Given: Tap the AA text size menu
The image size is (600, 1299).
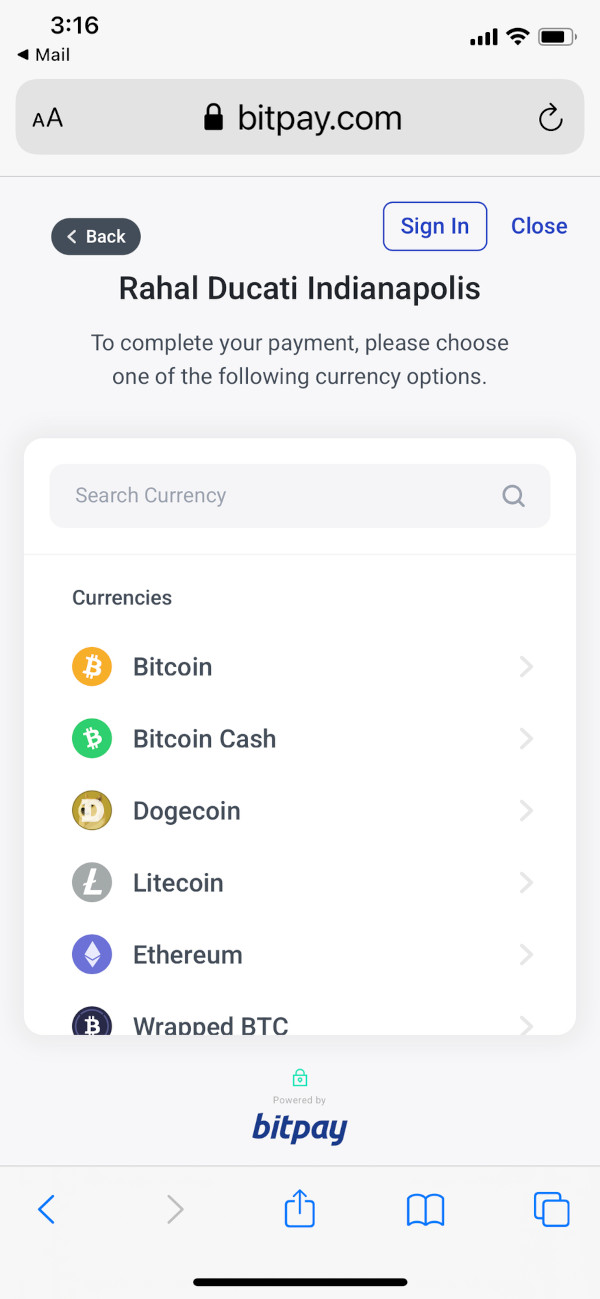Looking at the screenshot, I should [46, 117].
